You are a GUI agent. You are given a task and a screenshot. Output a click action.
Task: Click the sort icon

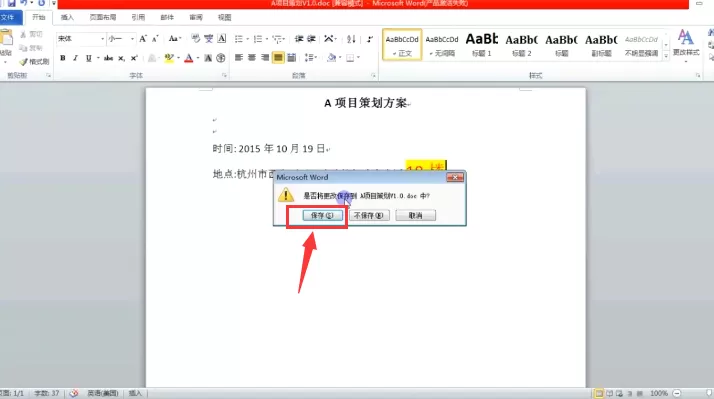click(351, 39)
